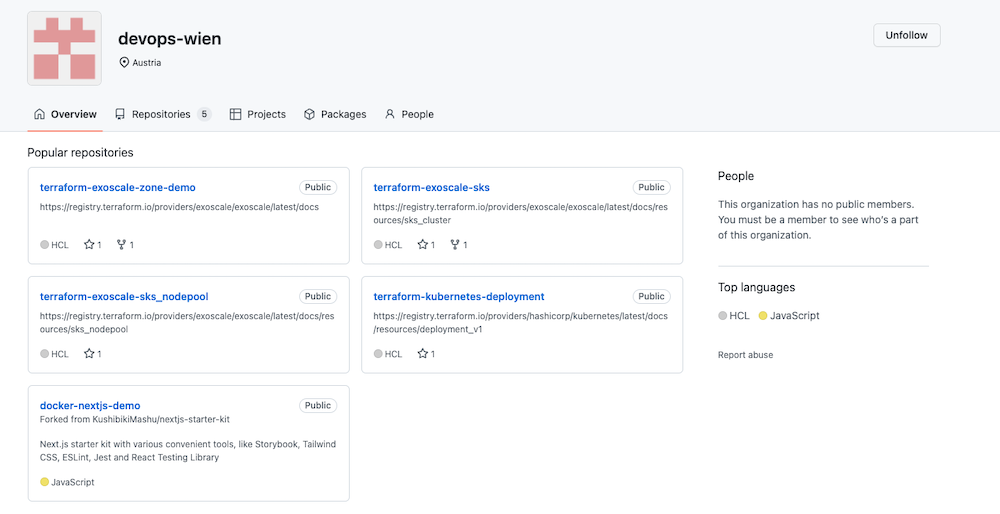Open the Repositories tab
The width and height of the screenshot is (1000, 514).
click(x=163, y=114)
